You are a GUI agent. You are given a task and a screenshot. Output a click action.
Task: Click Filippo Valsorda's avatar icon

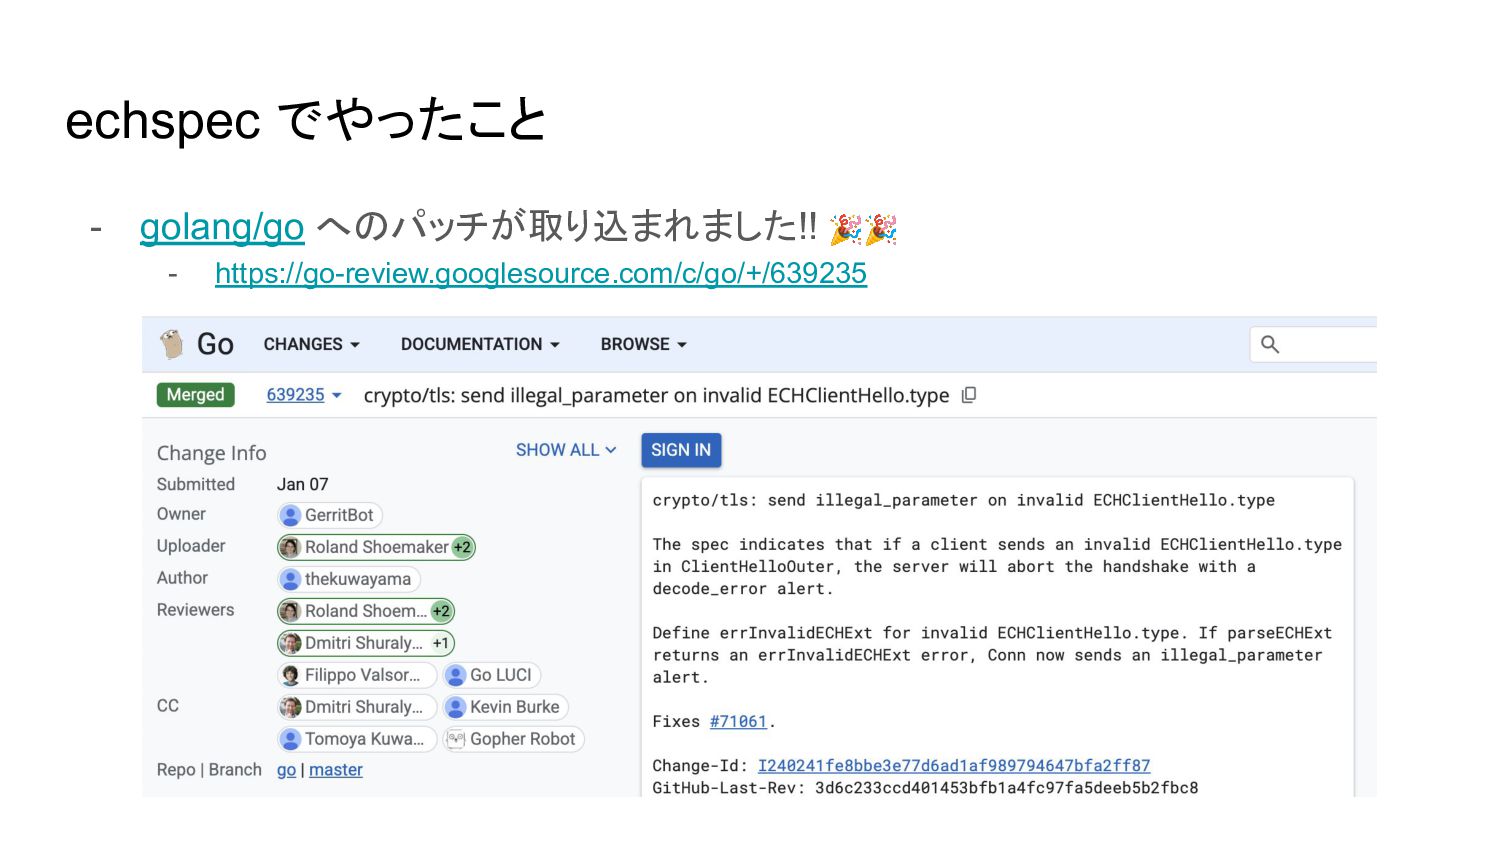(x=290, y=675)
